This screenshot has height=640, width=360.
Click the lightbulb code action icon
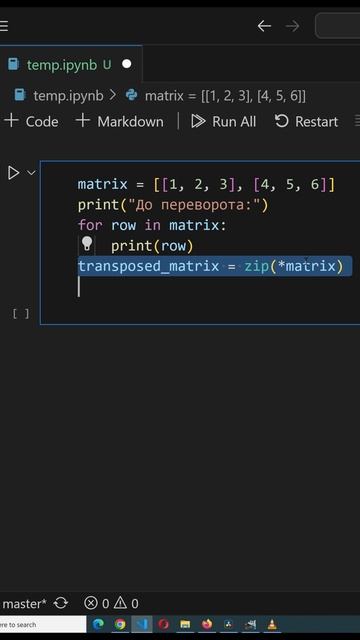pyautogui.click(x=87, y=244)
